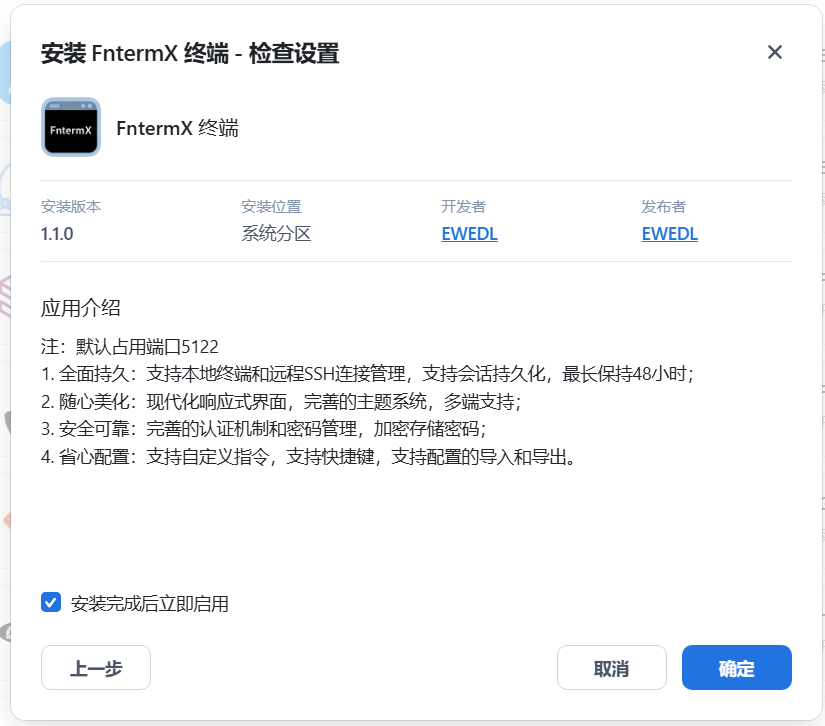Go back with the 上一步 button

(x=96, y=668)
